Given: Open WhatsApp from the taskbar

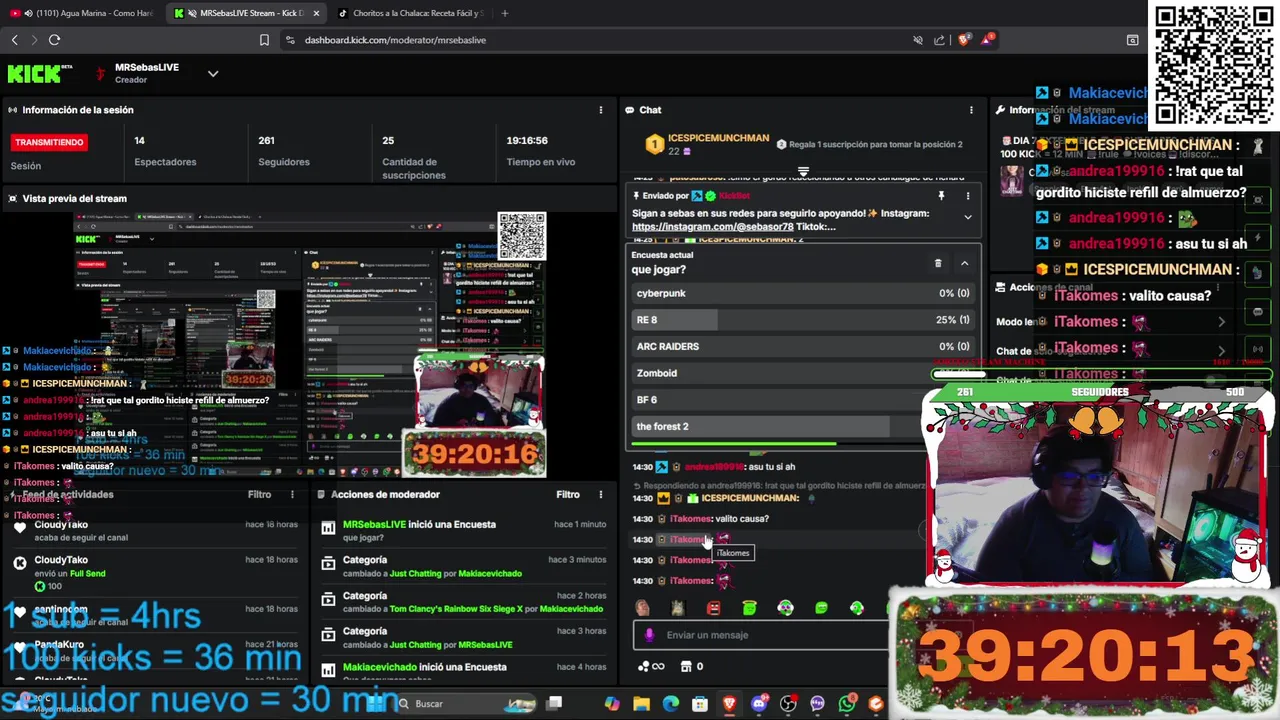Looking at the screenshot, I should click(847, 704).
